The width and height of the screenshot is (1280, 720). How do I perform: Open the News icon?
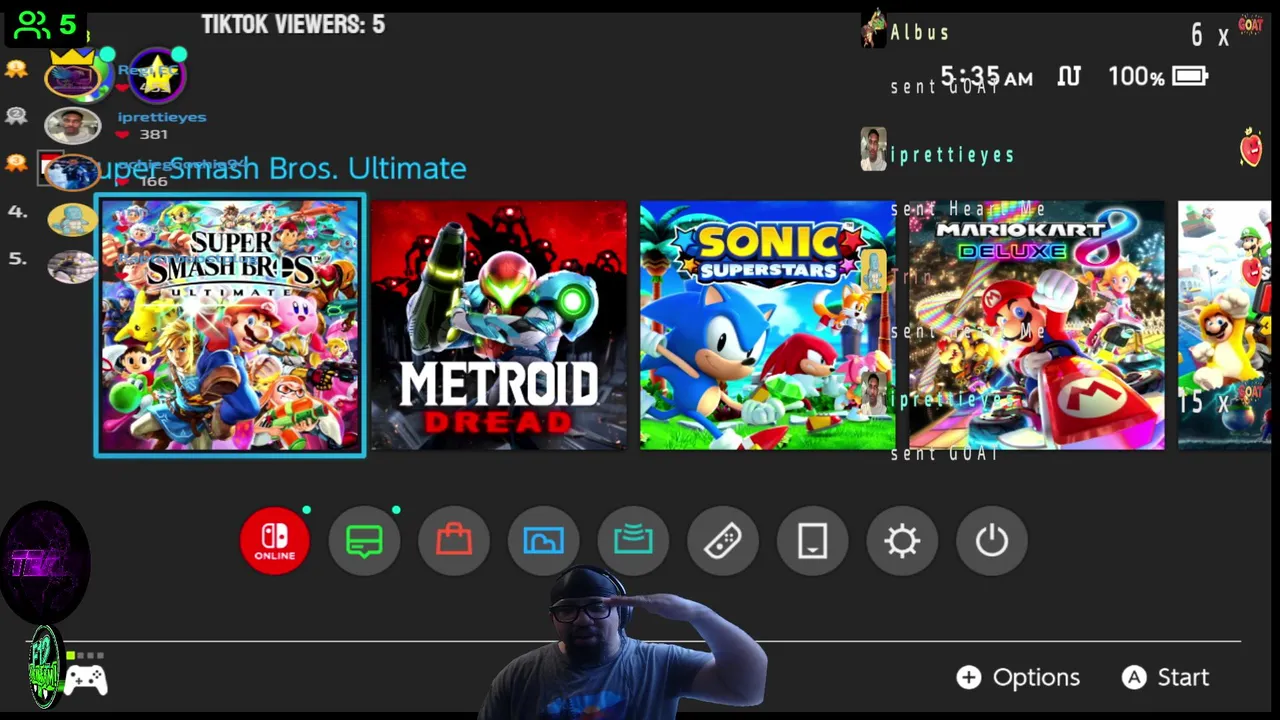[x=365, y=541]
